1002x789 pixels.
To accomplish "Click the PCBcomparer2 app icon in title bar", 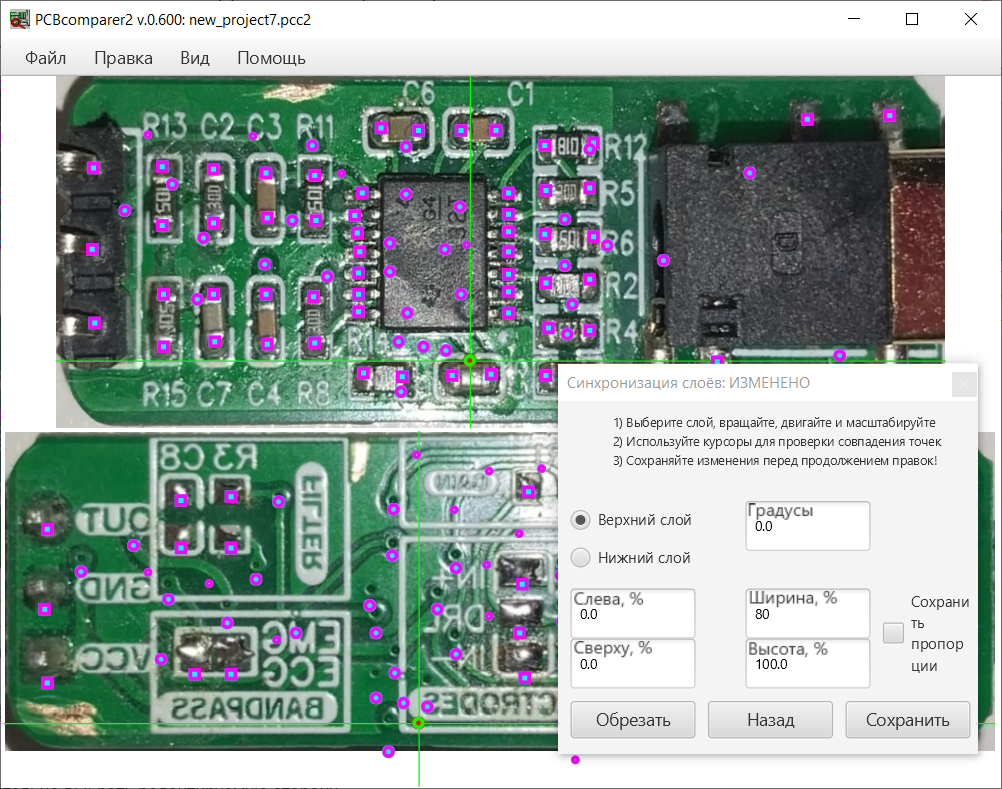I will coord(19,19).
